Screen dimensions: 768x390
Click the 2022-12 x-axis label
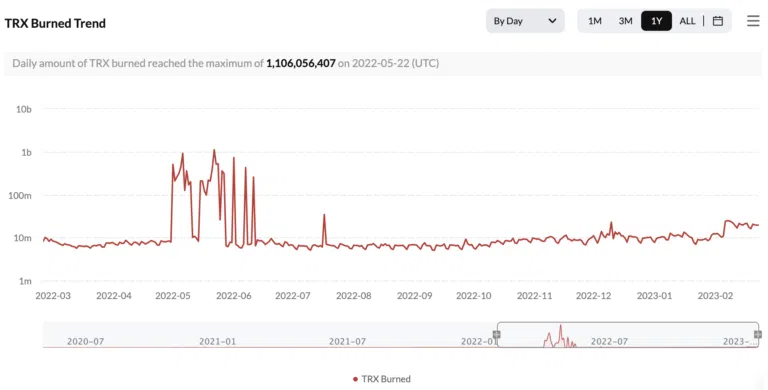pyautogui.click(x=593, y=296)
